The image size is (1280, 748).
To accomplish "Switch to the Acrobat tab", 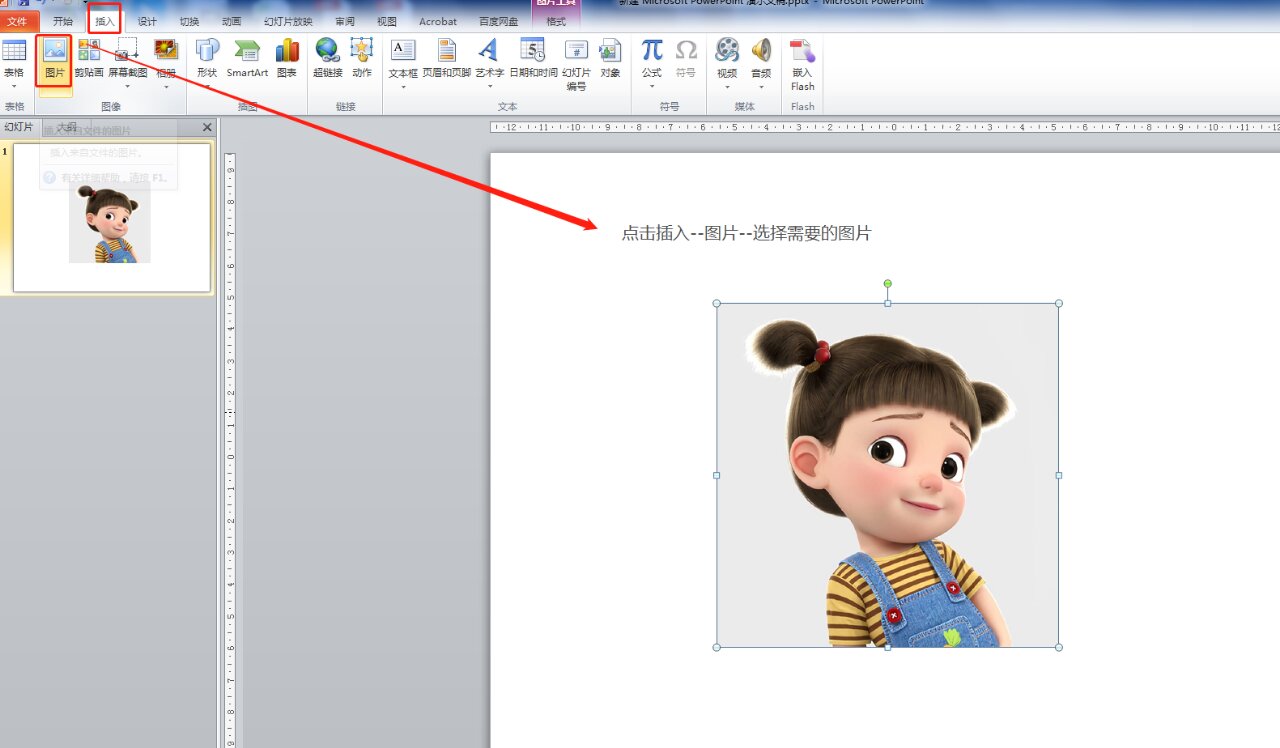I will point(438,21).
